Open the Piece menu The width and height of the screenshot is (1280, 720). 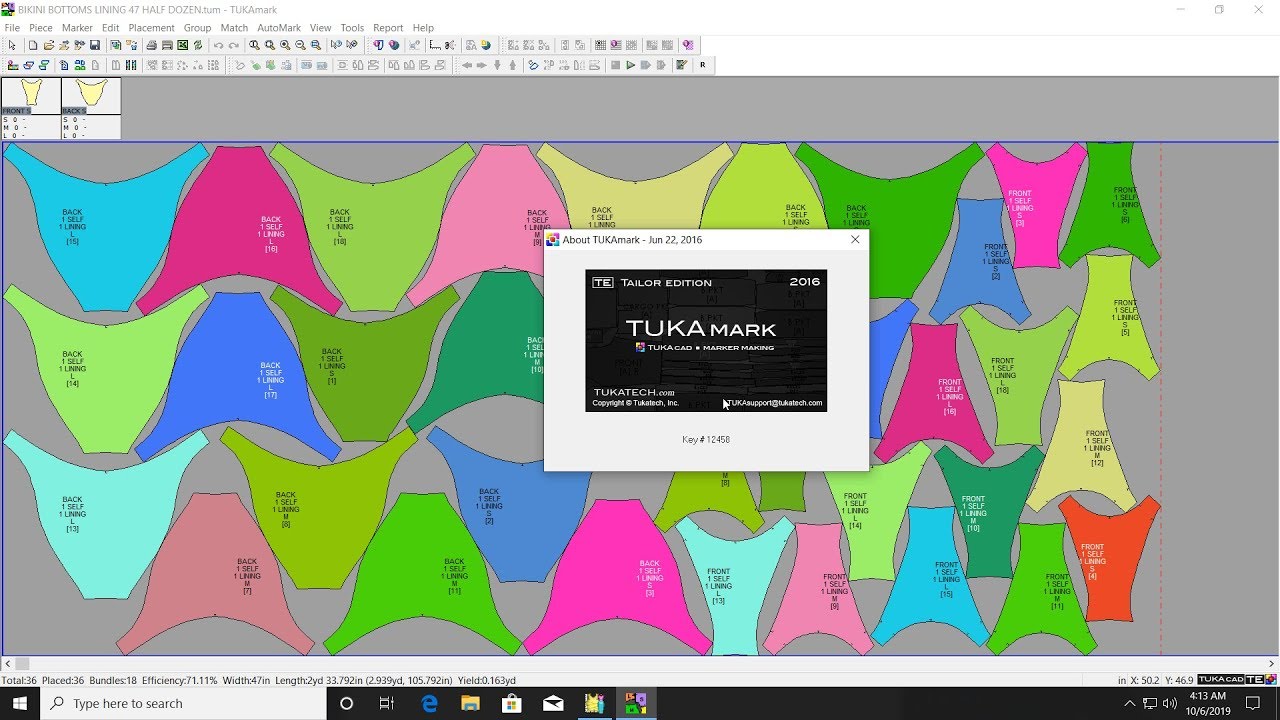(41, 28)
